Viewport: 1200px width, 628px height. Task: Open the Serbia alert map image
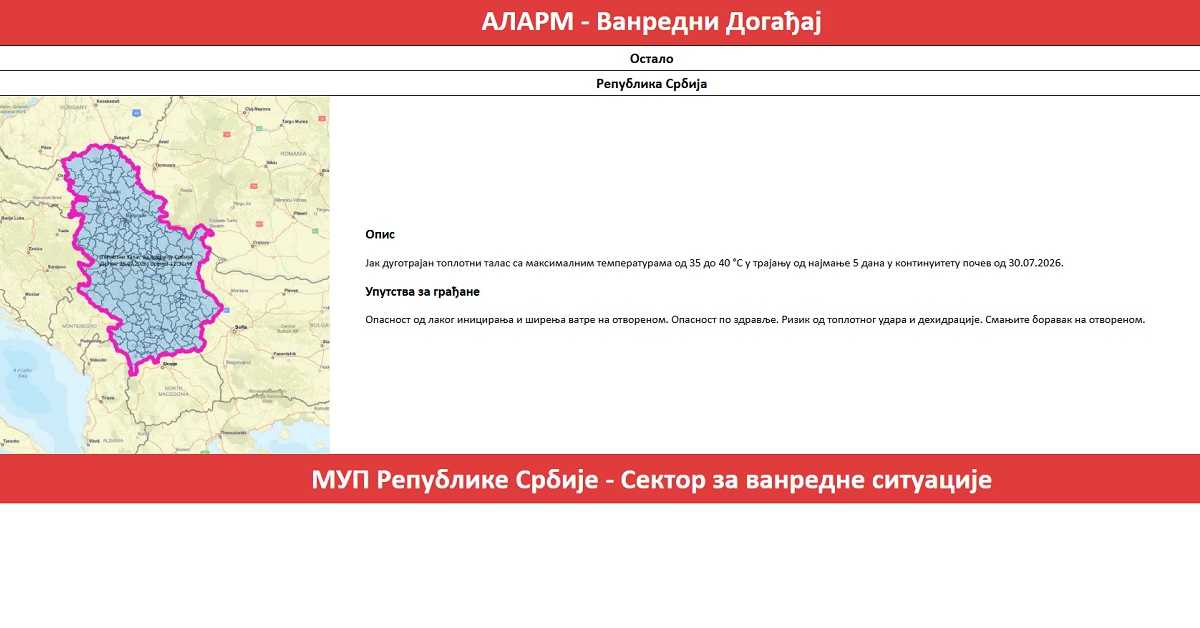pos(165,275)
